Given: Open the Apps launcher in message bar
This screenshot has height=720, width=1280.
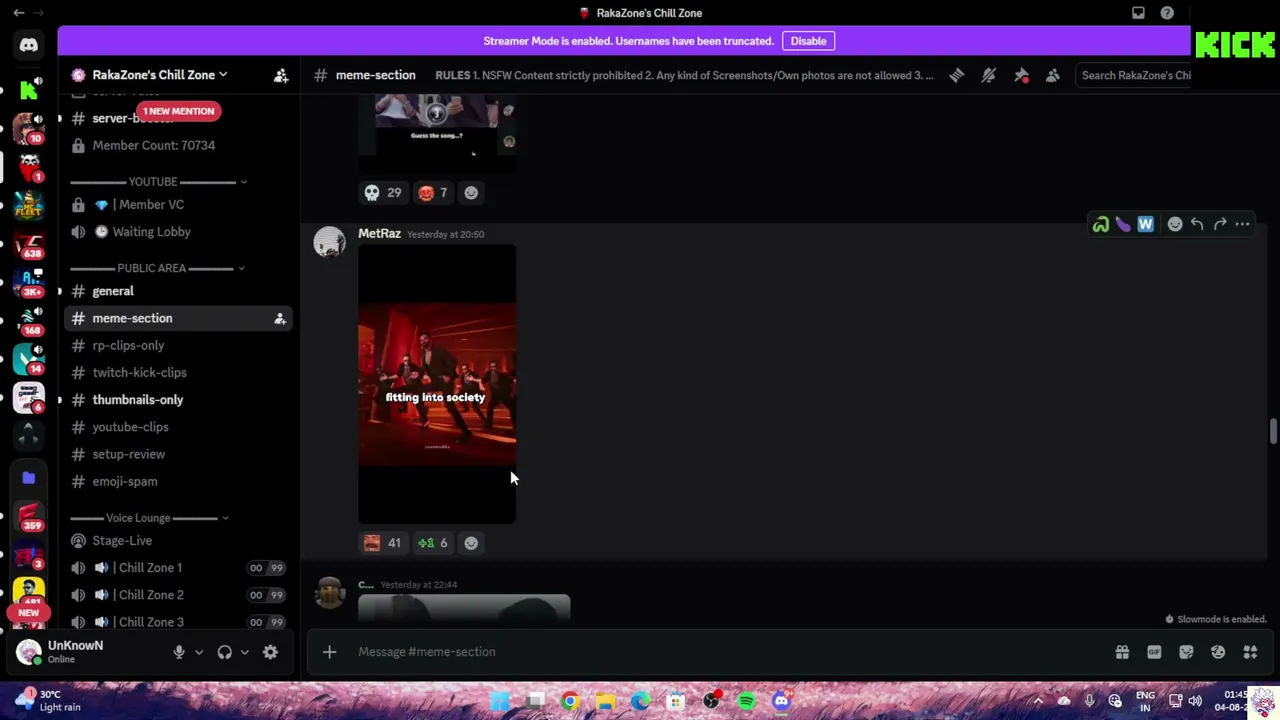Looking at the screenshot, I should click(x=1250, y=652).
